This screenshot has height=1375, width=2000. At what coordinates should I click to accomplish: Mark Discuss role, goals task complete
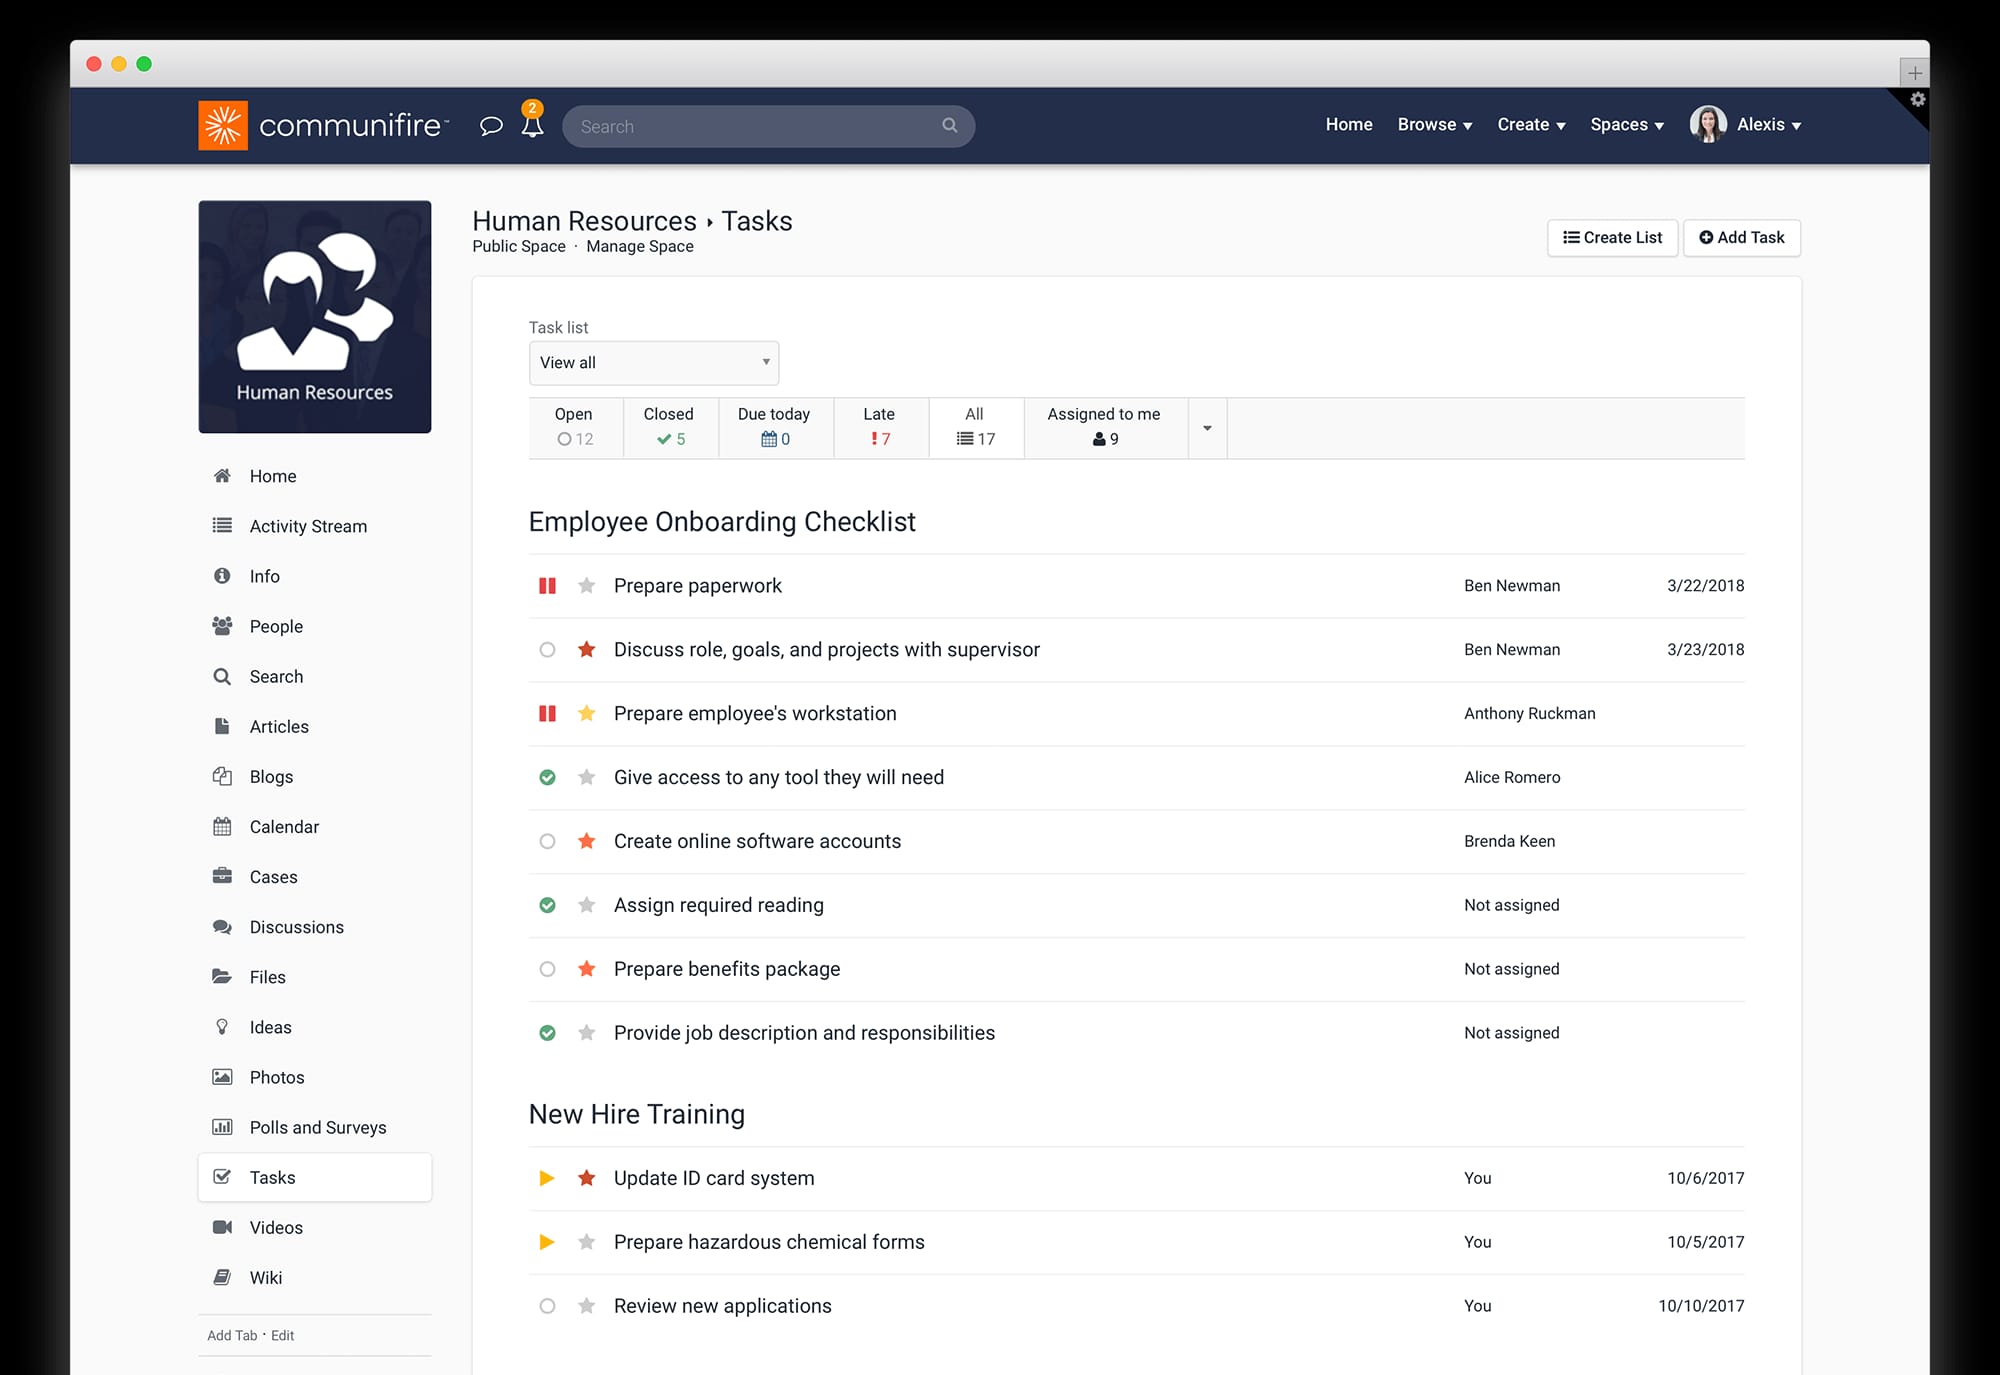click(547, 649)
